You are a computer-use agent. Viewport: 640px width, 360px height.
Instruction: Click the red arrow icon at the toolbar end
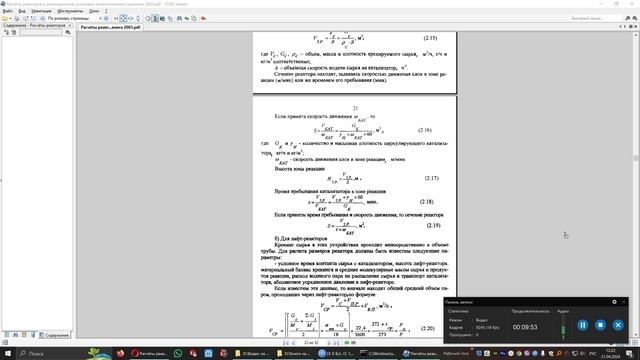203,18
